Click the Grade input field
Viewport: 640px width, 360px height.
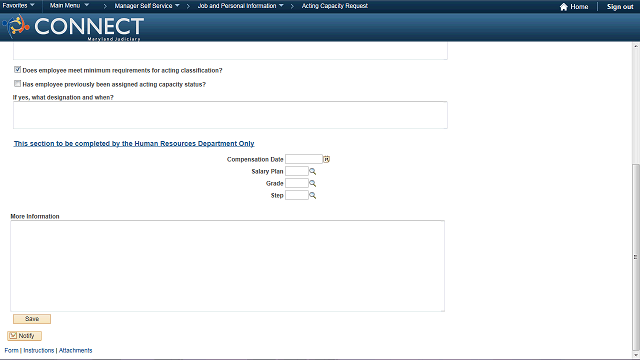point(297,183)
